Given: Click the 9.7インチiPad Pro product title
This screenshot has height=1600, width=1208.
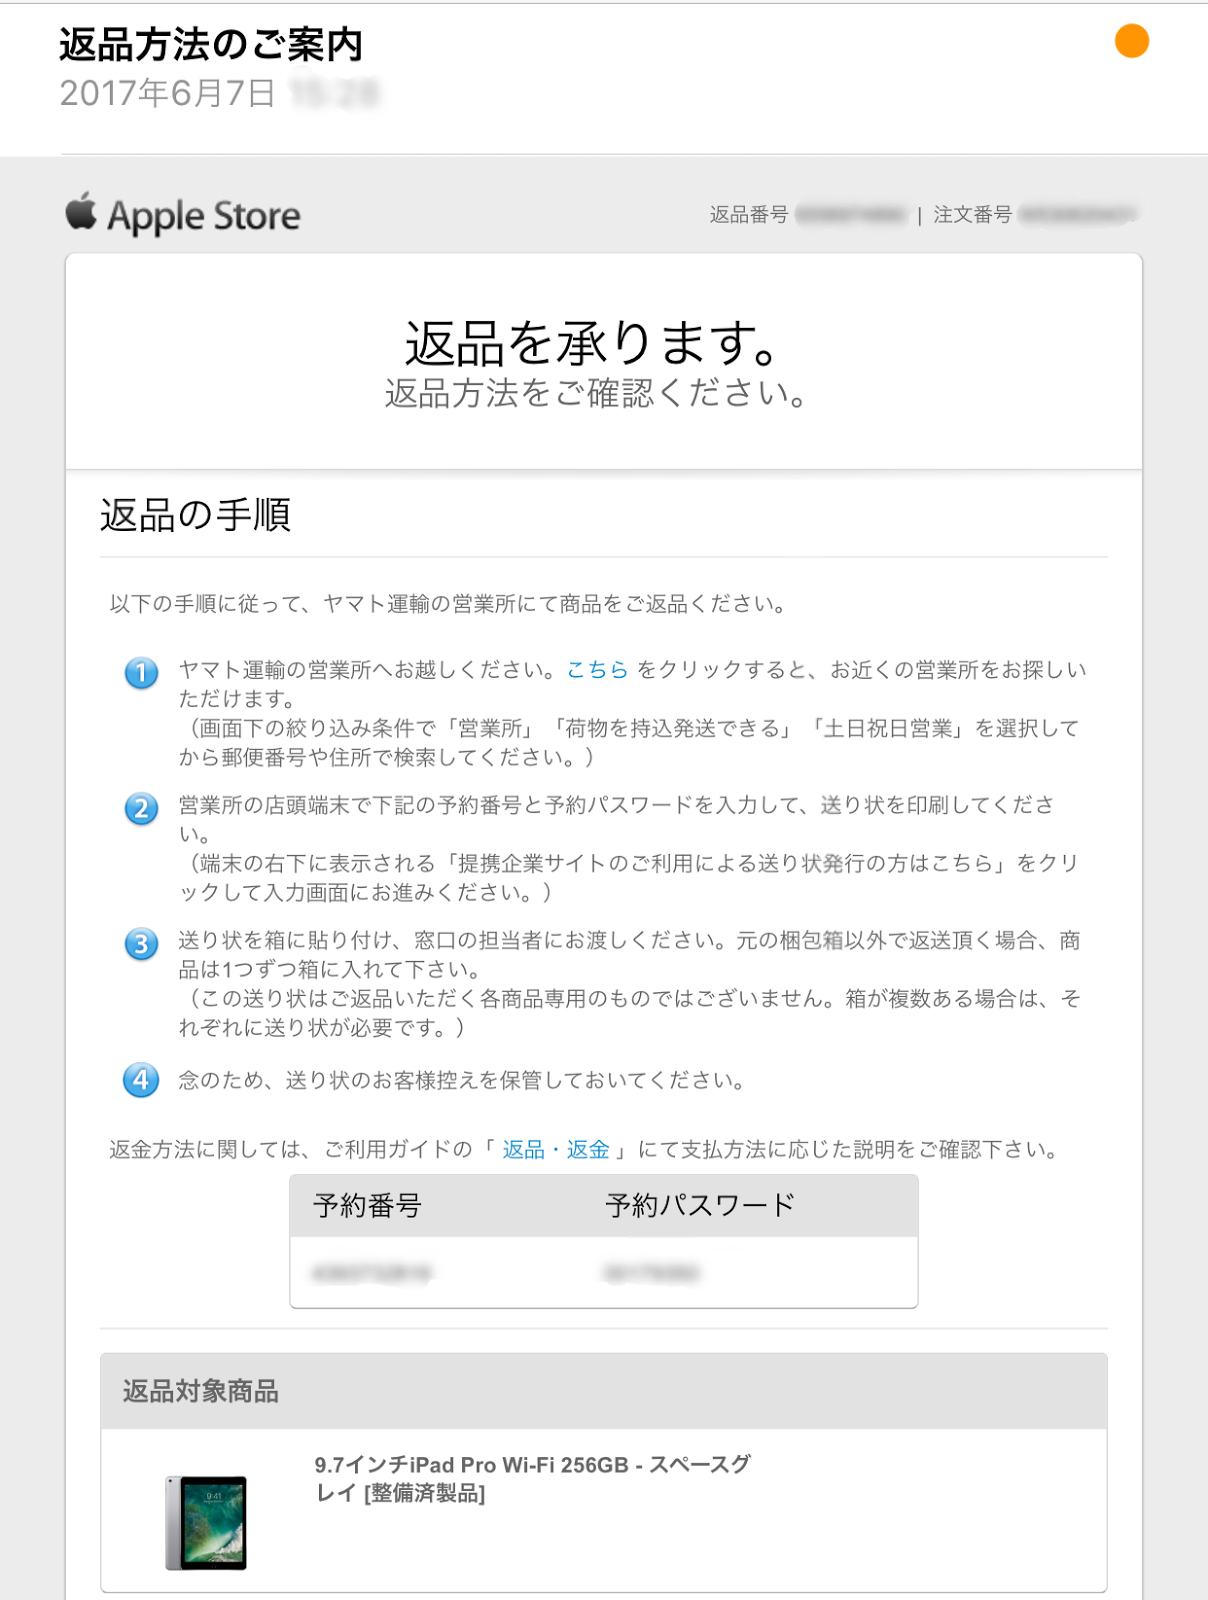Looking at the screenshot, I should pos(532,1479).
